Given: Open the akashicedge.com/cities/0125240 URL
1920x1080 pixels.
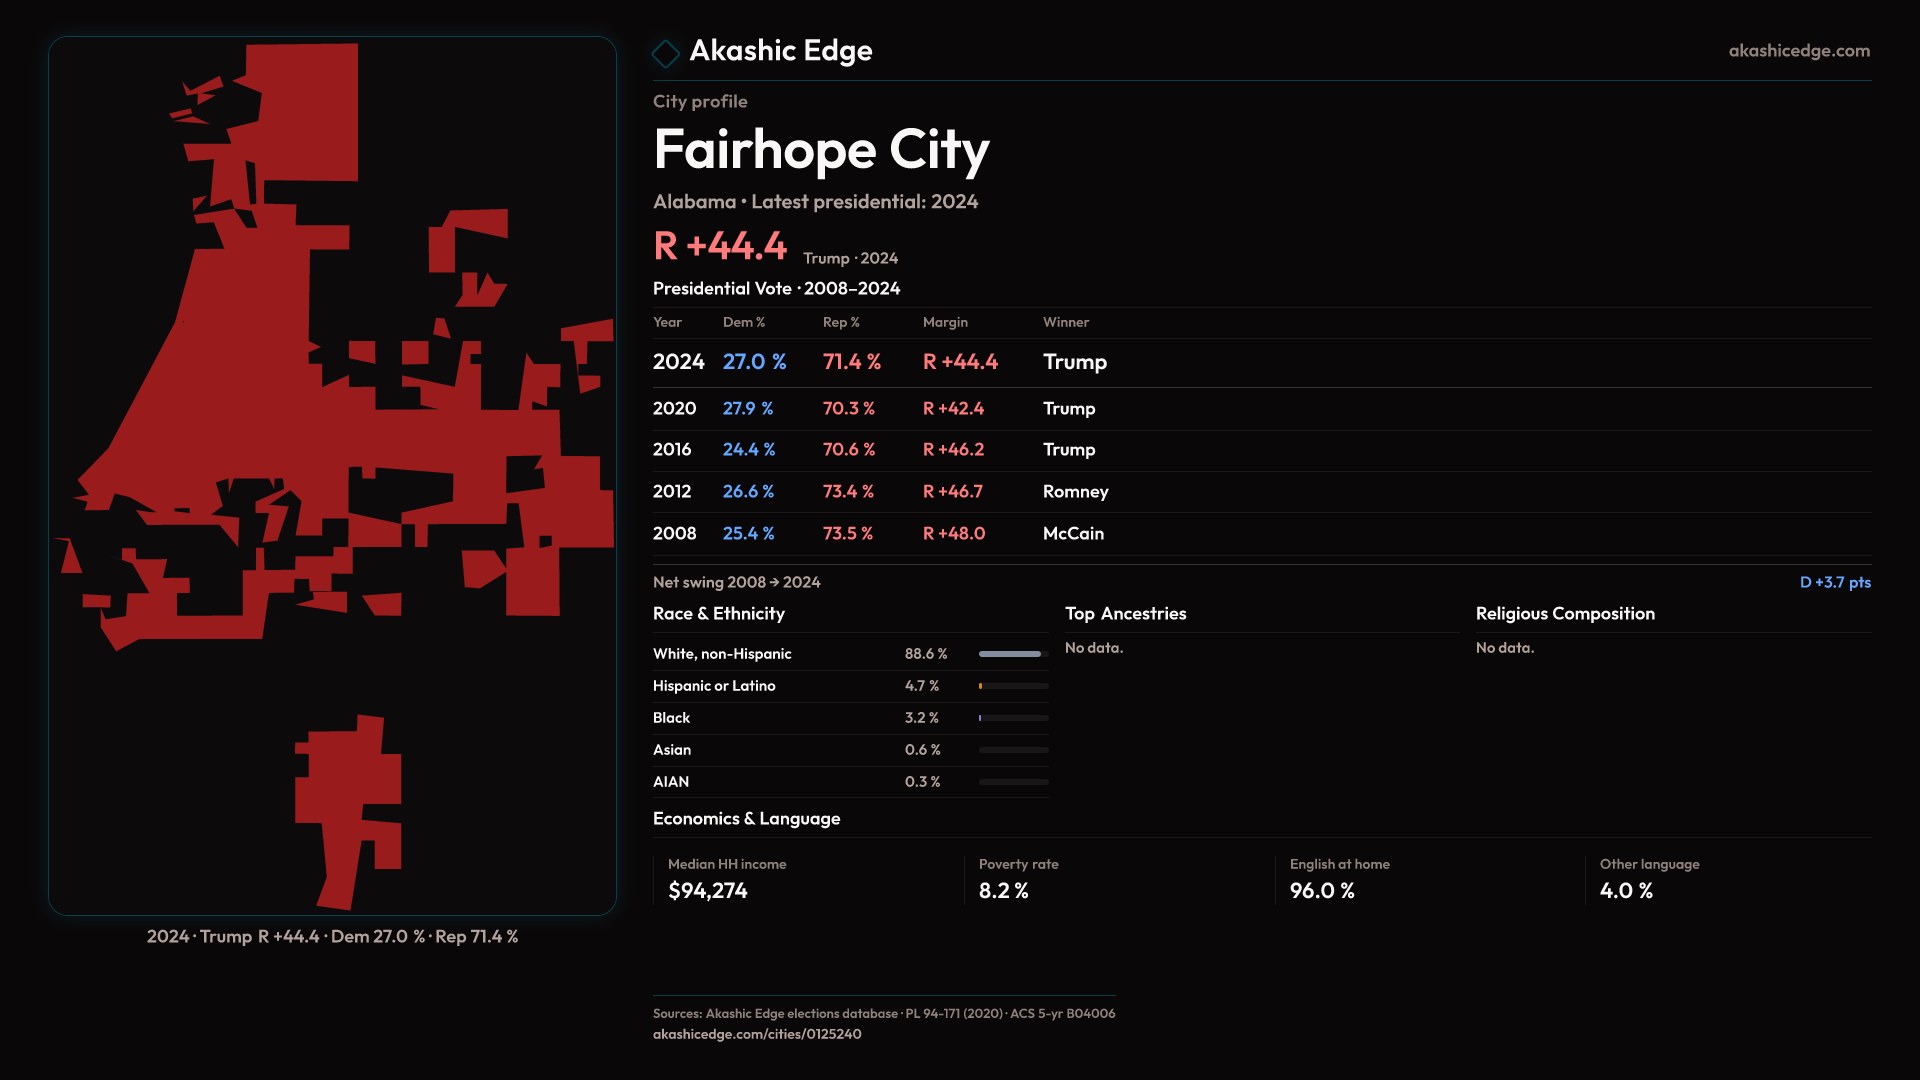Looking at the screenshot, I should tap(756, 1034).
